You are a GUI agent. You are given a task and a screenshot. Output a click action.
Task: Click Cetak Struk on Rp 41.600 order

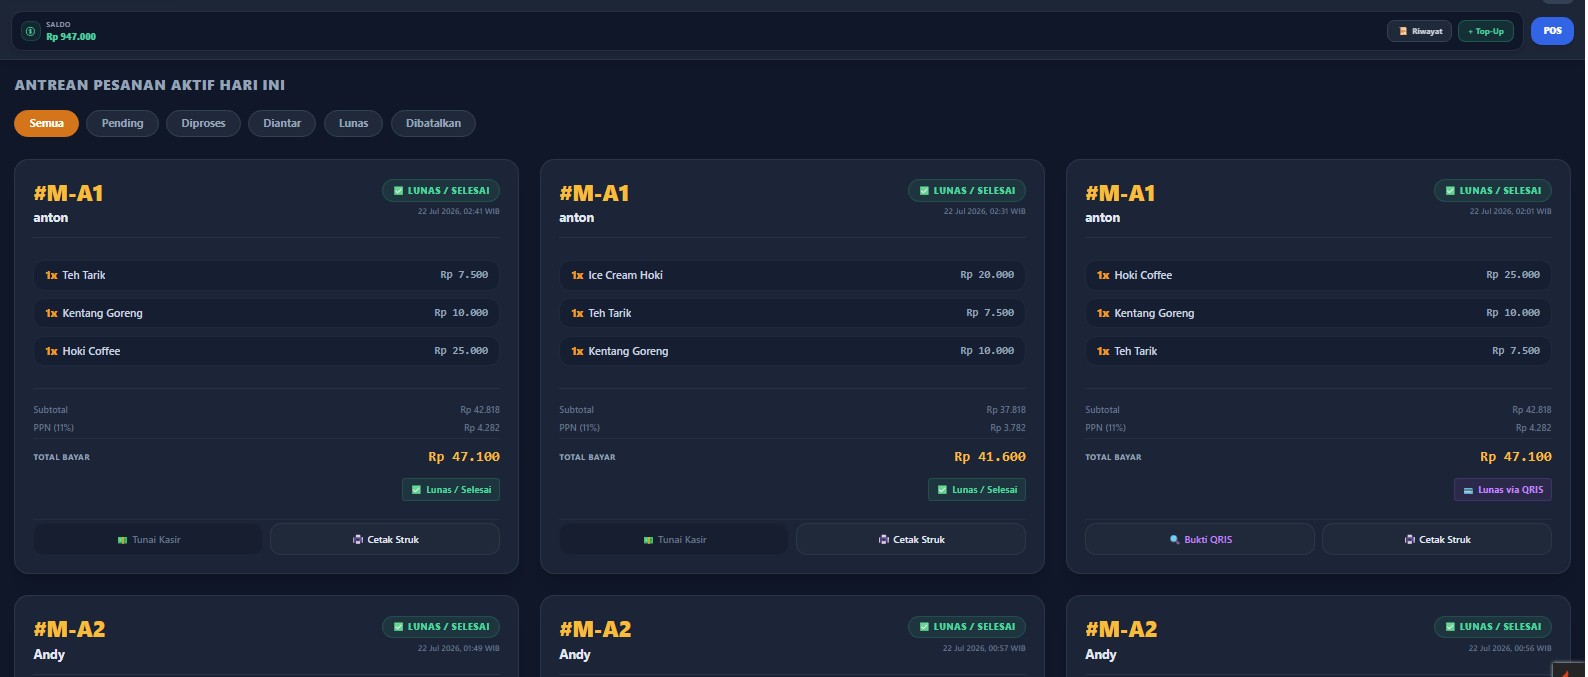911,539
